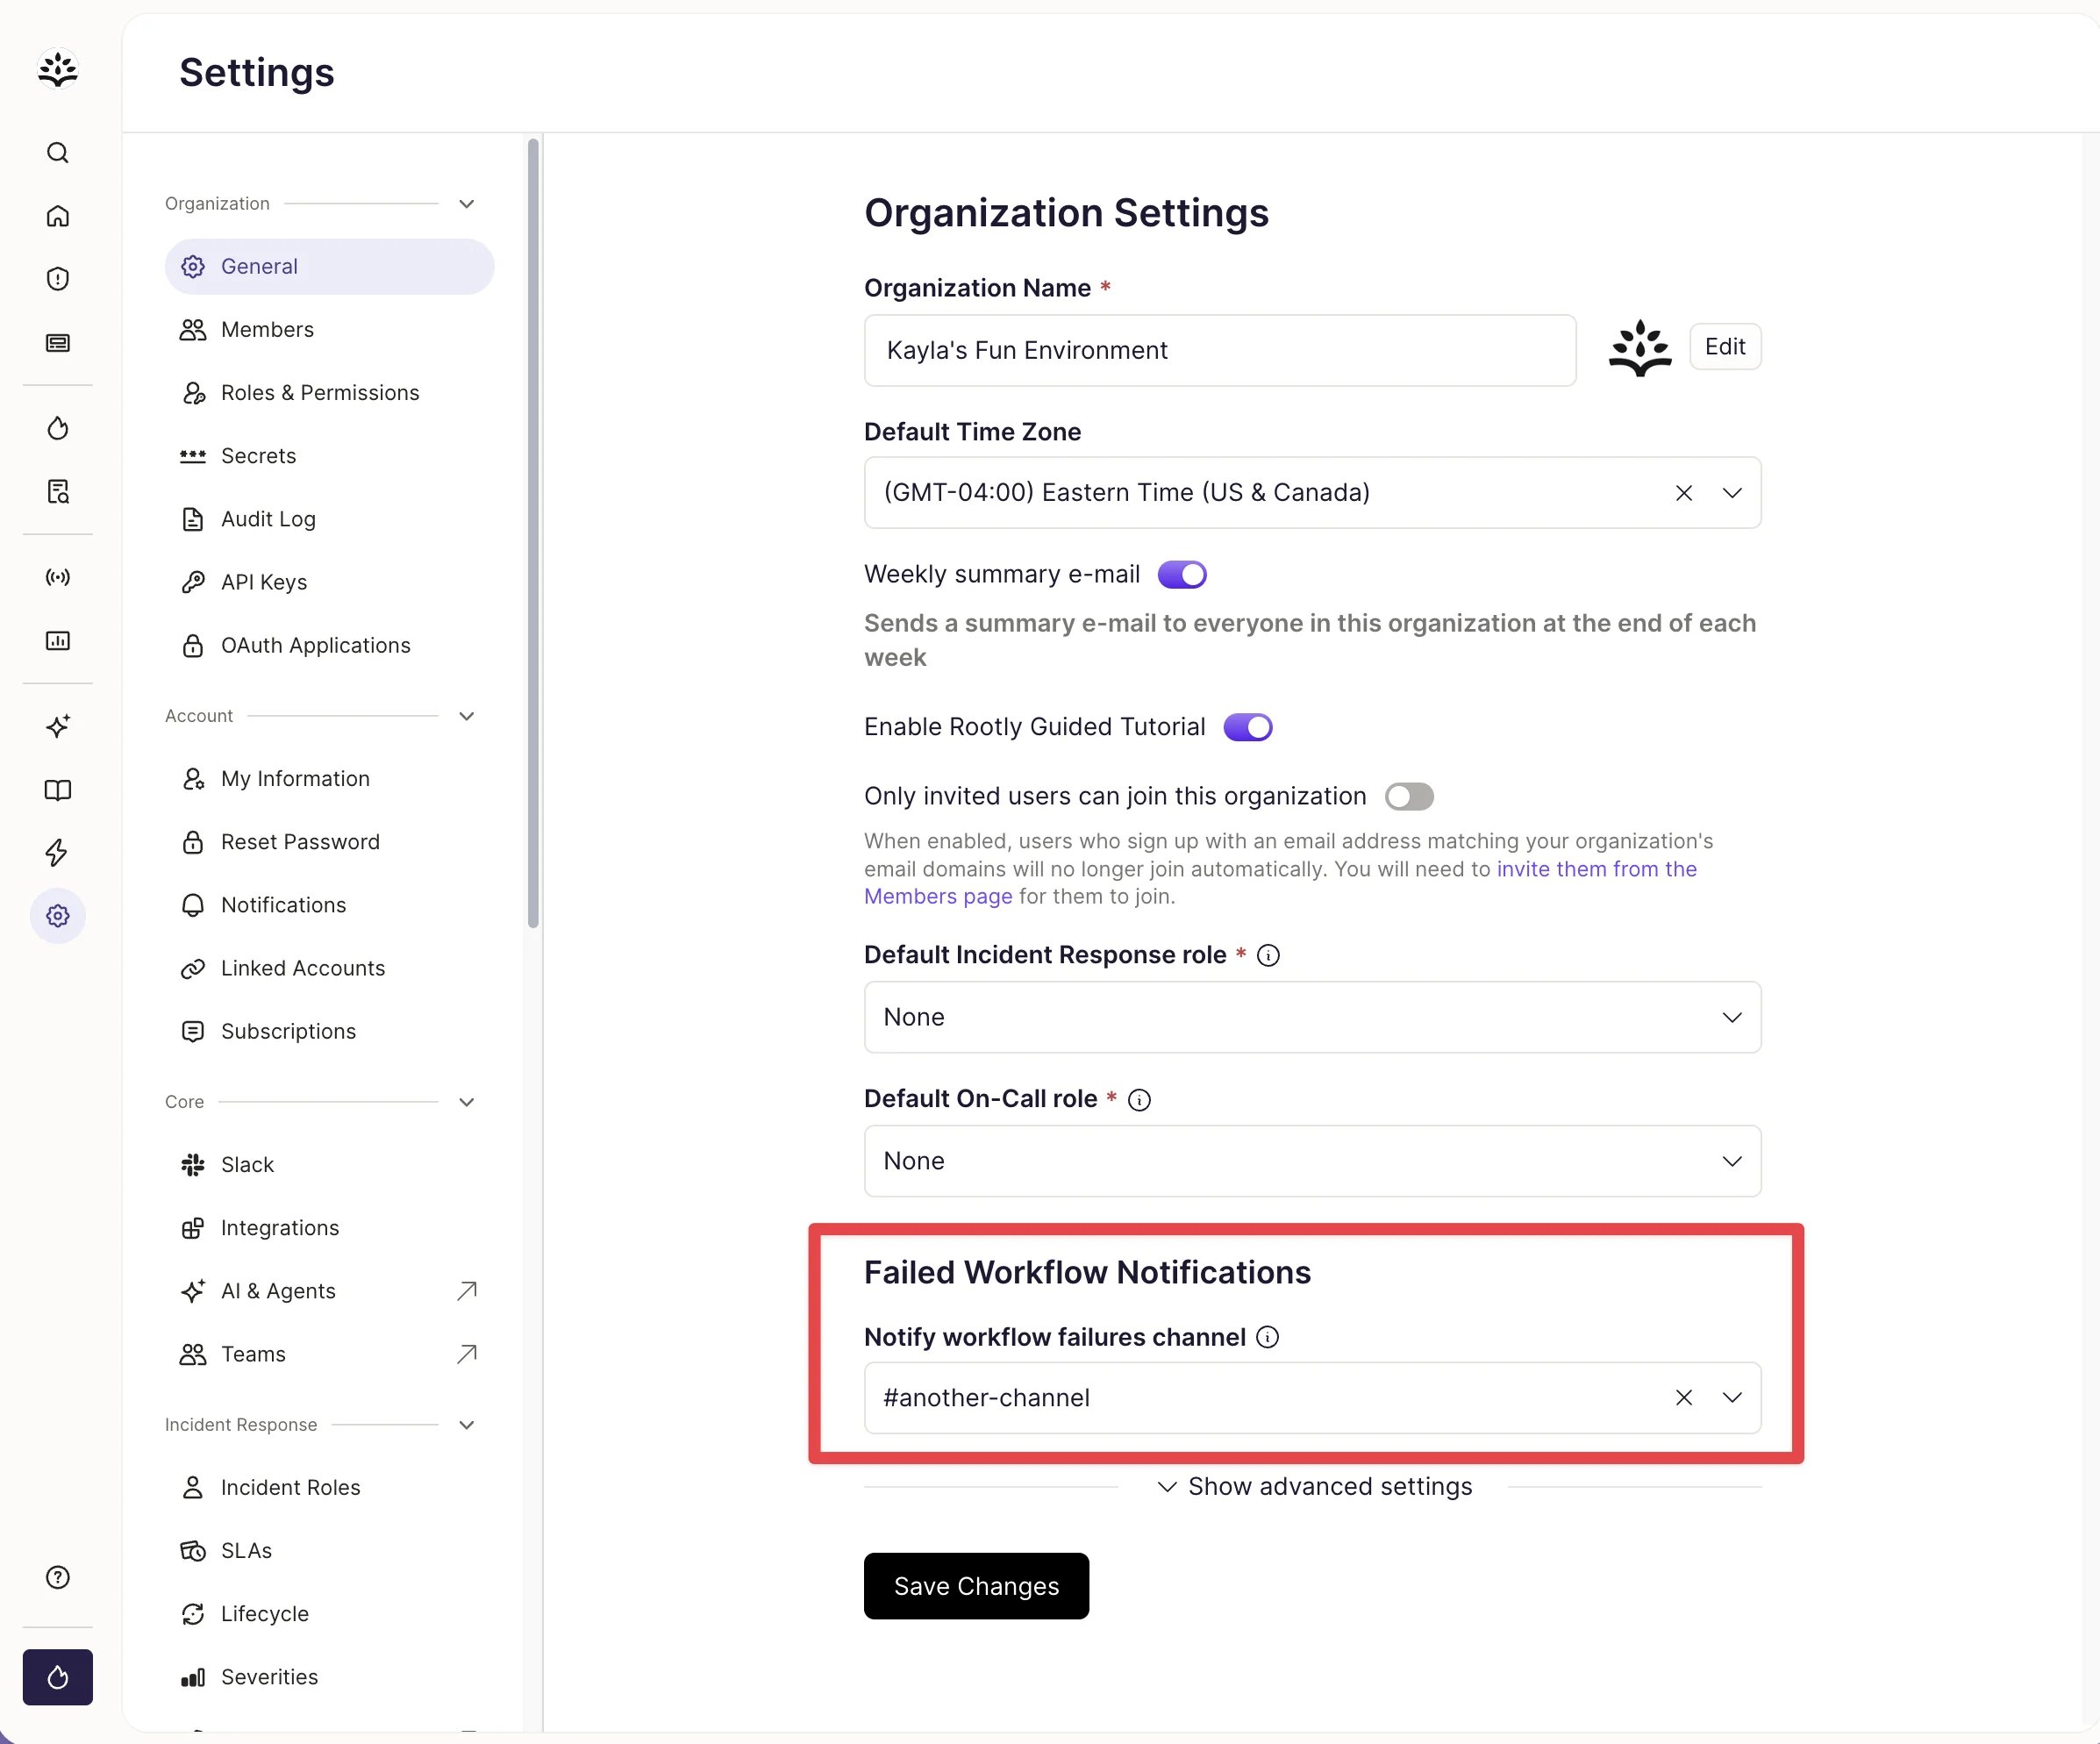Image resolution: width=2100 pixels, height=1744 pixels.
Task: Disable Enable Rootly Guided Tutorial switch
Action: point(1248,727)
